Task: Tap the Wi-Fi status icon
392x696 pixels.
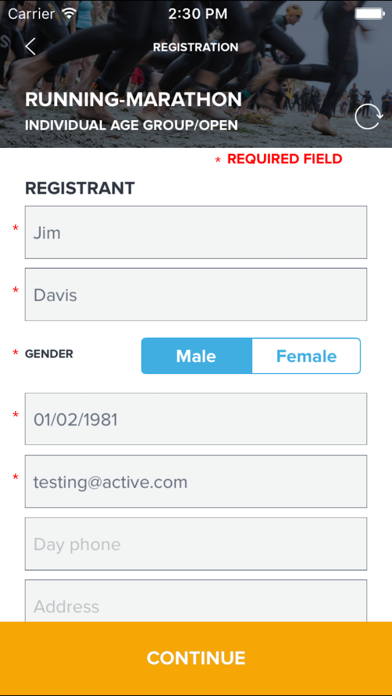Action: click(70, 13)
